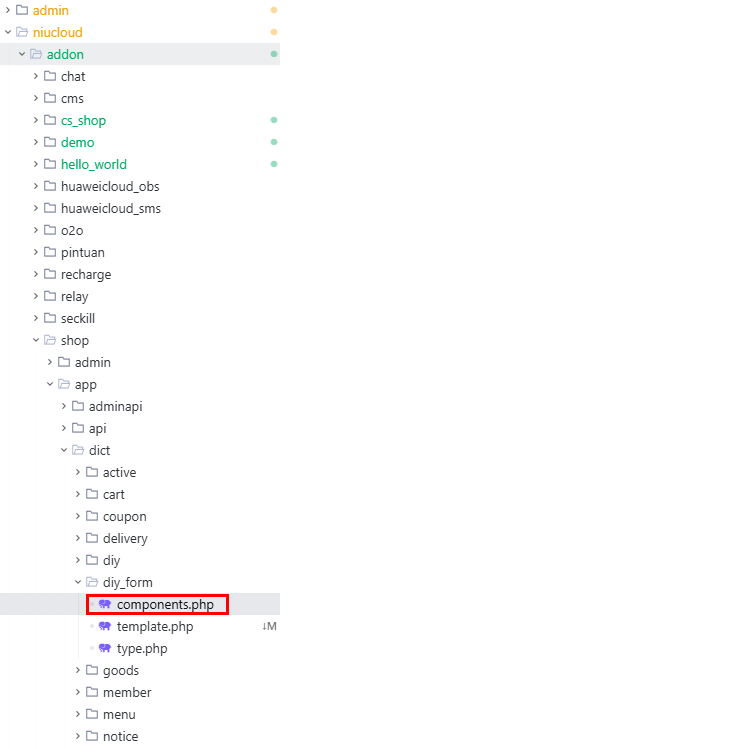Collapse the diy_form folder chevron
This screenshot has width=748, height=749.
(x=78, y=582)
